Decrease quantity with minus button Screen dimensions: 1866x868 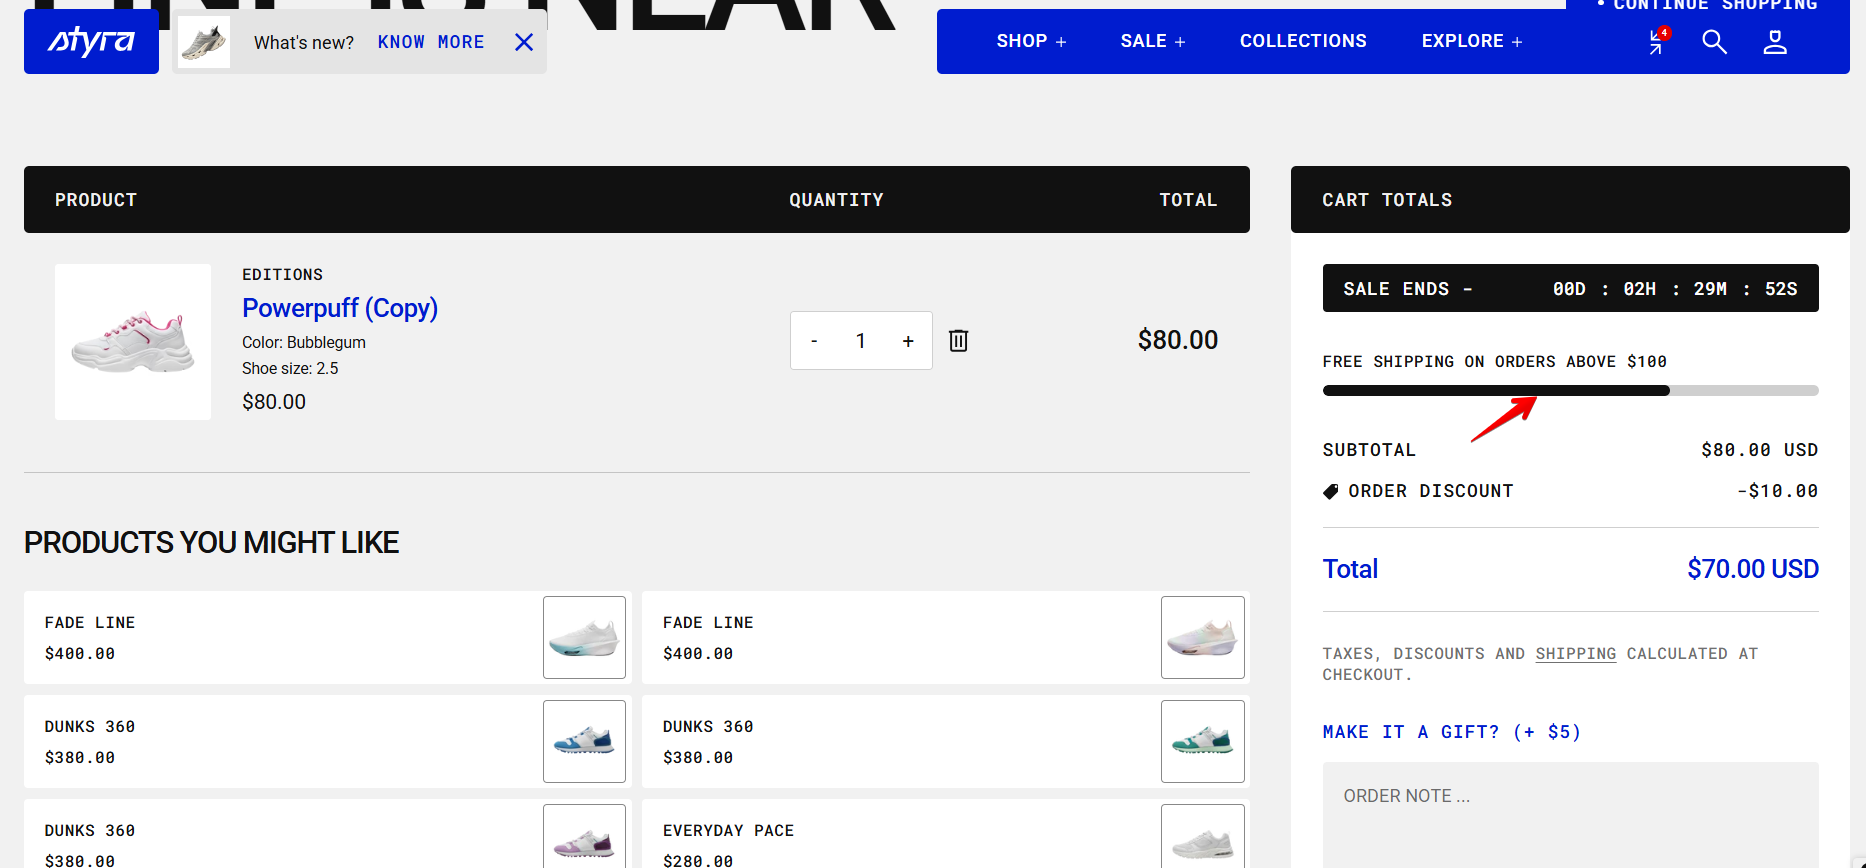tap(814, 341)
